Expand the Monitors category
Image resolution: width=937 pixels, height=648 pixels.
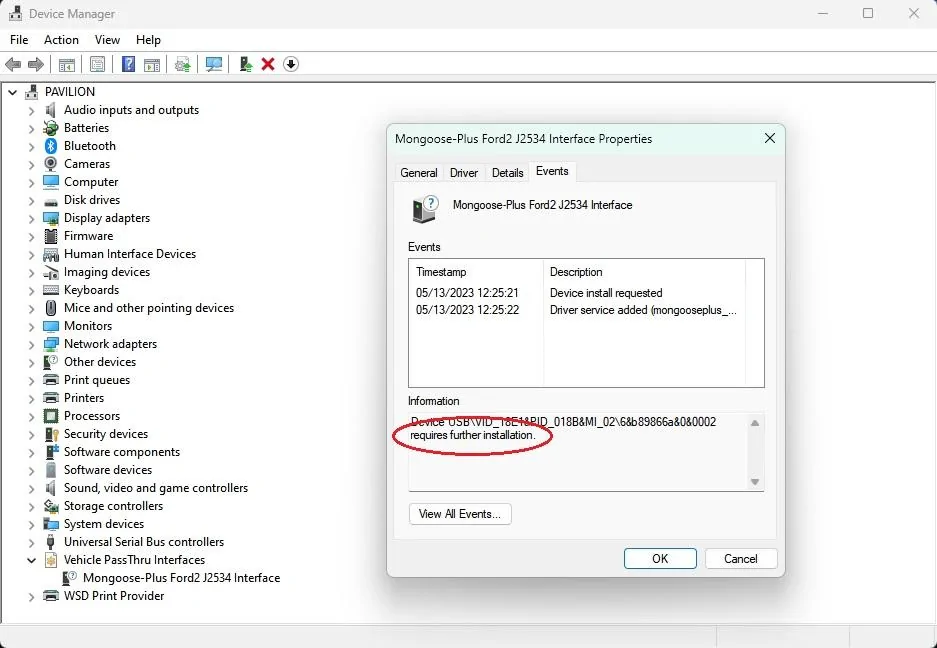pos(32,327)
